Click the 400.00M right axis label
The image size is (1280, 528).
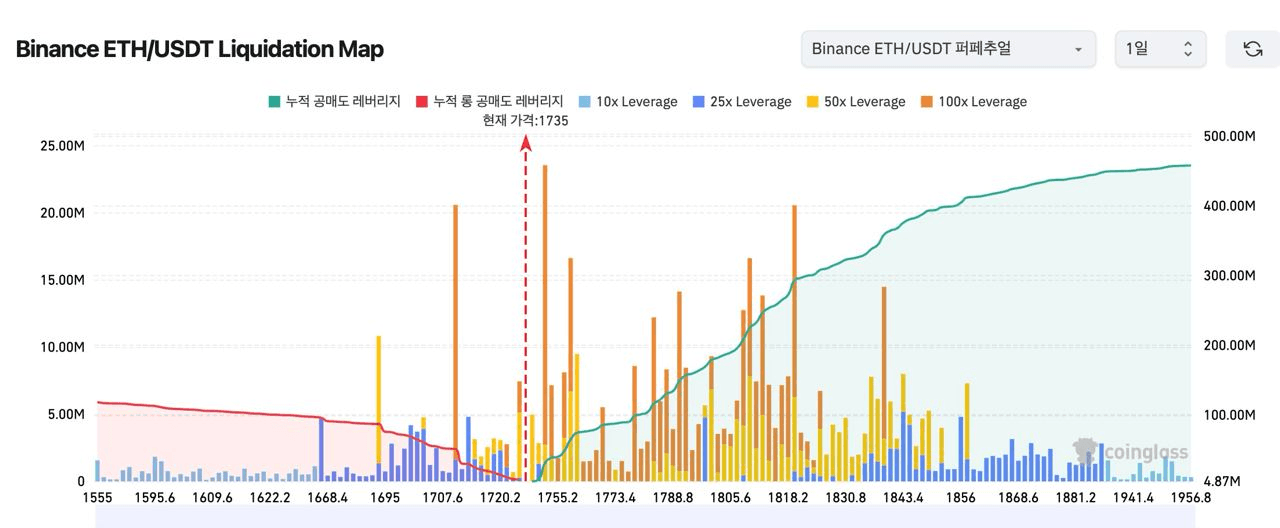[1228, 206]
